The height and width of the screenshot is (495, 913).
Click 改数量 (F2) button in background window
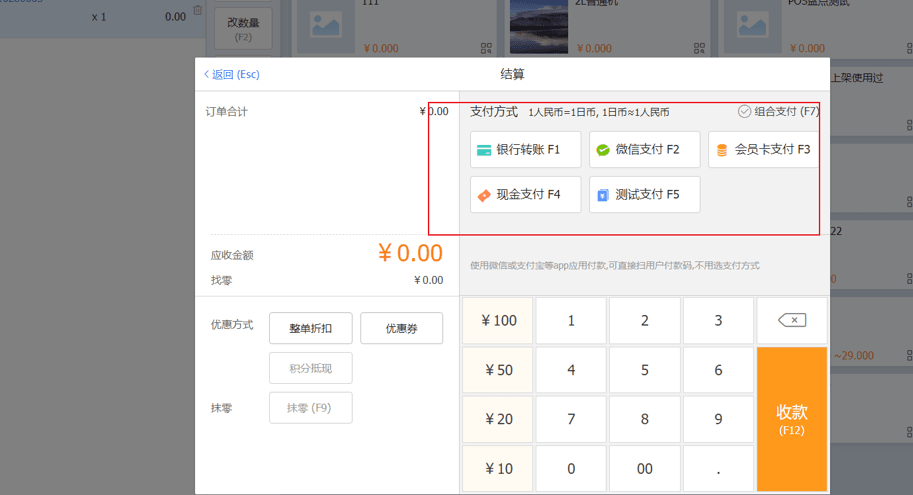pos(243,29)
